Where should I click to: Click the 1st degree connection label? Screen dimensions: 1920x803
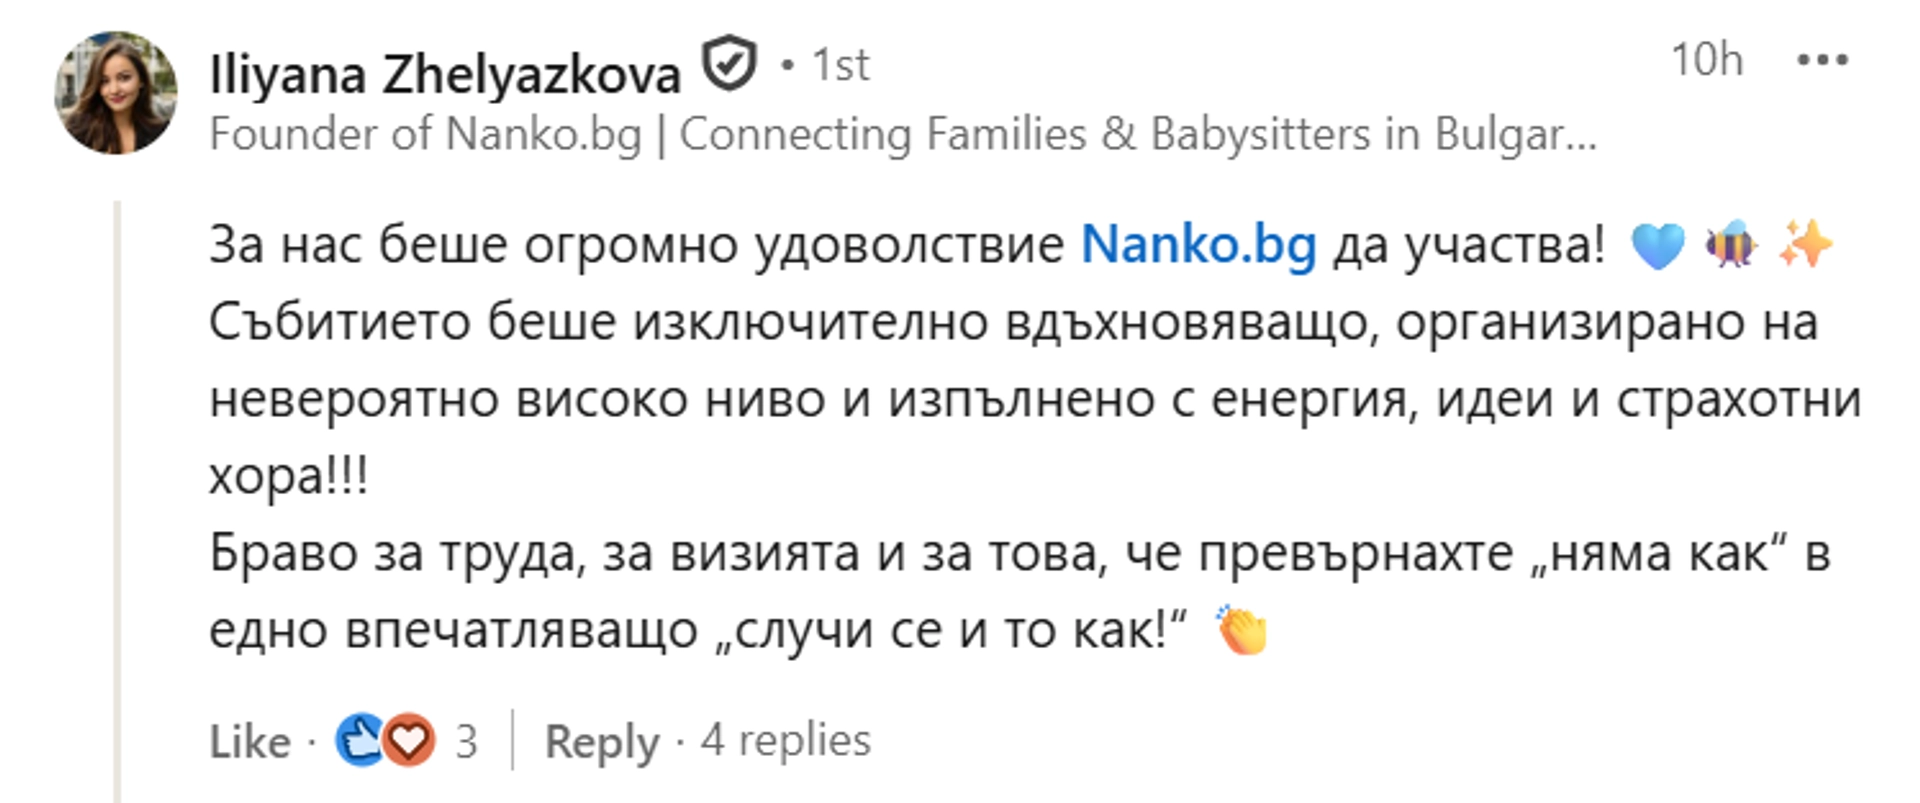tap(840, 66)
